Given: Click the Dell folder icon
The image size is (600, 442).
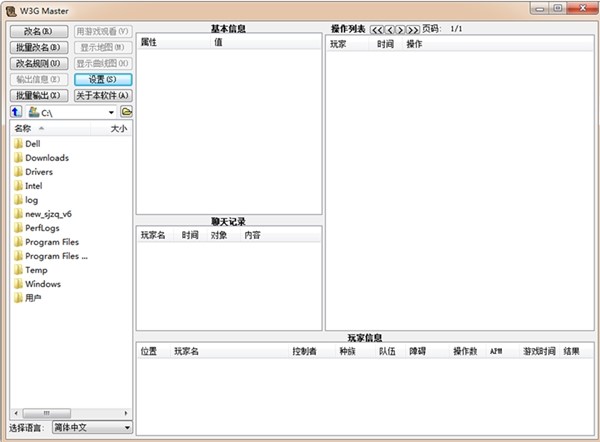Looking at the screenshot, I should click(18, 144).
